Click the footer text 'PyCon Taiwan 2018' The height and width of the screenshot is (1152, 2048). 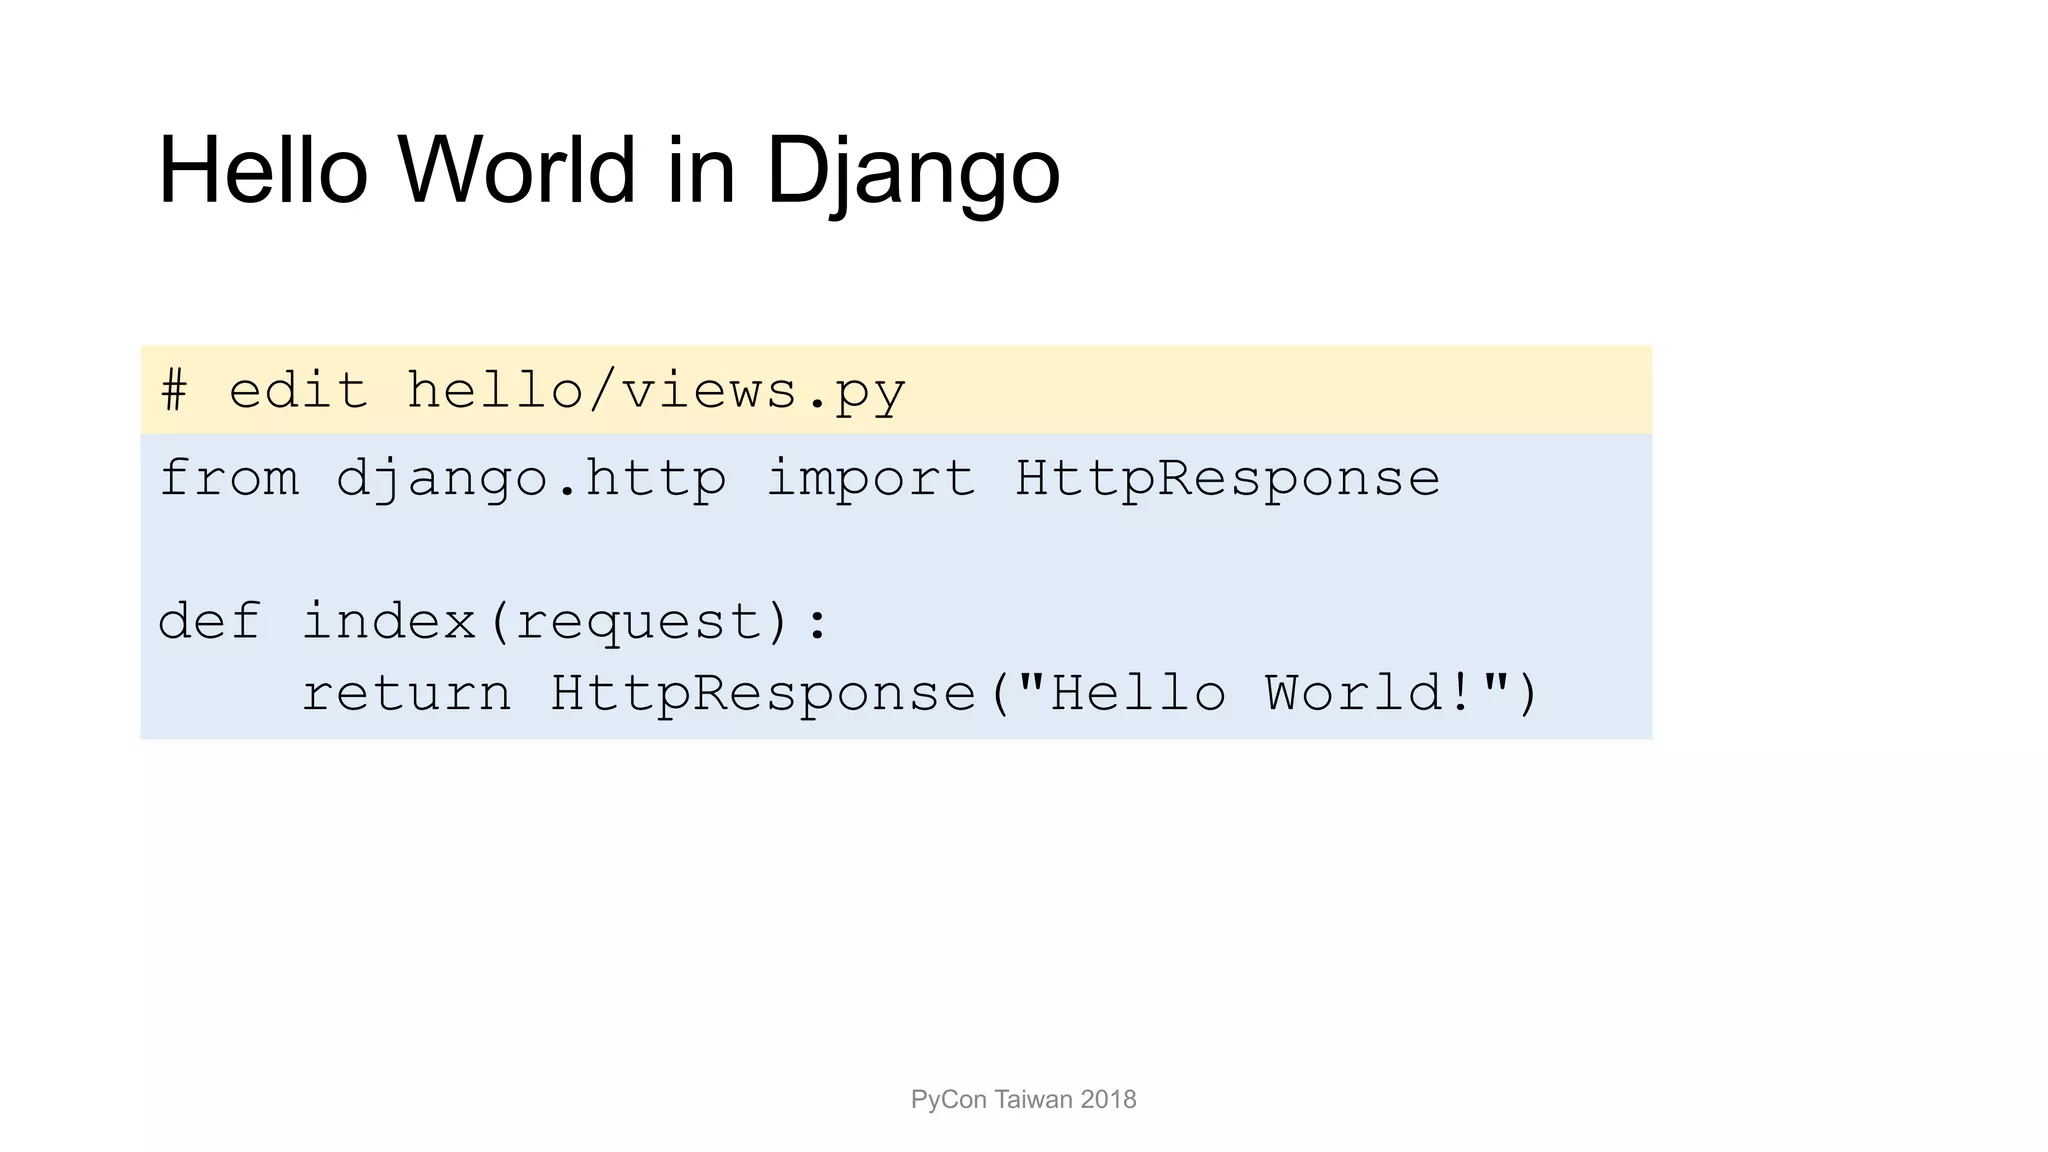(x=1023, y=1100)
